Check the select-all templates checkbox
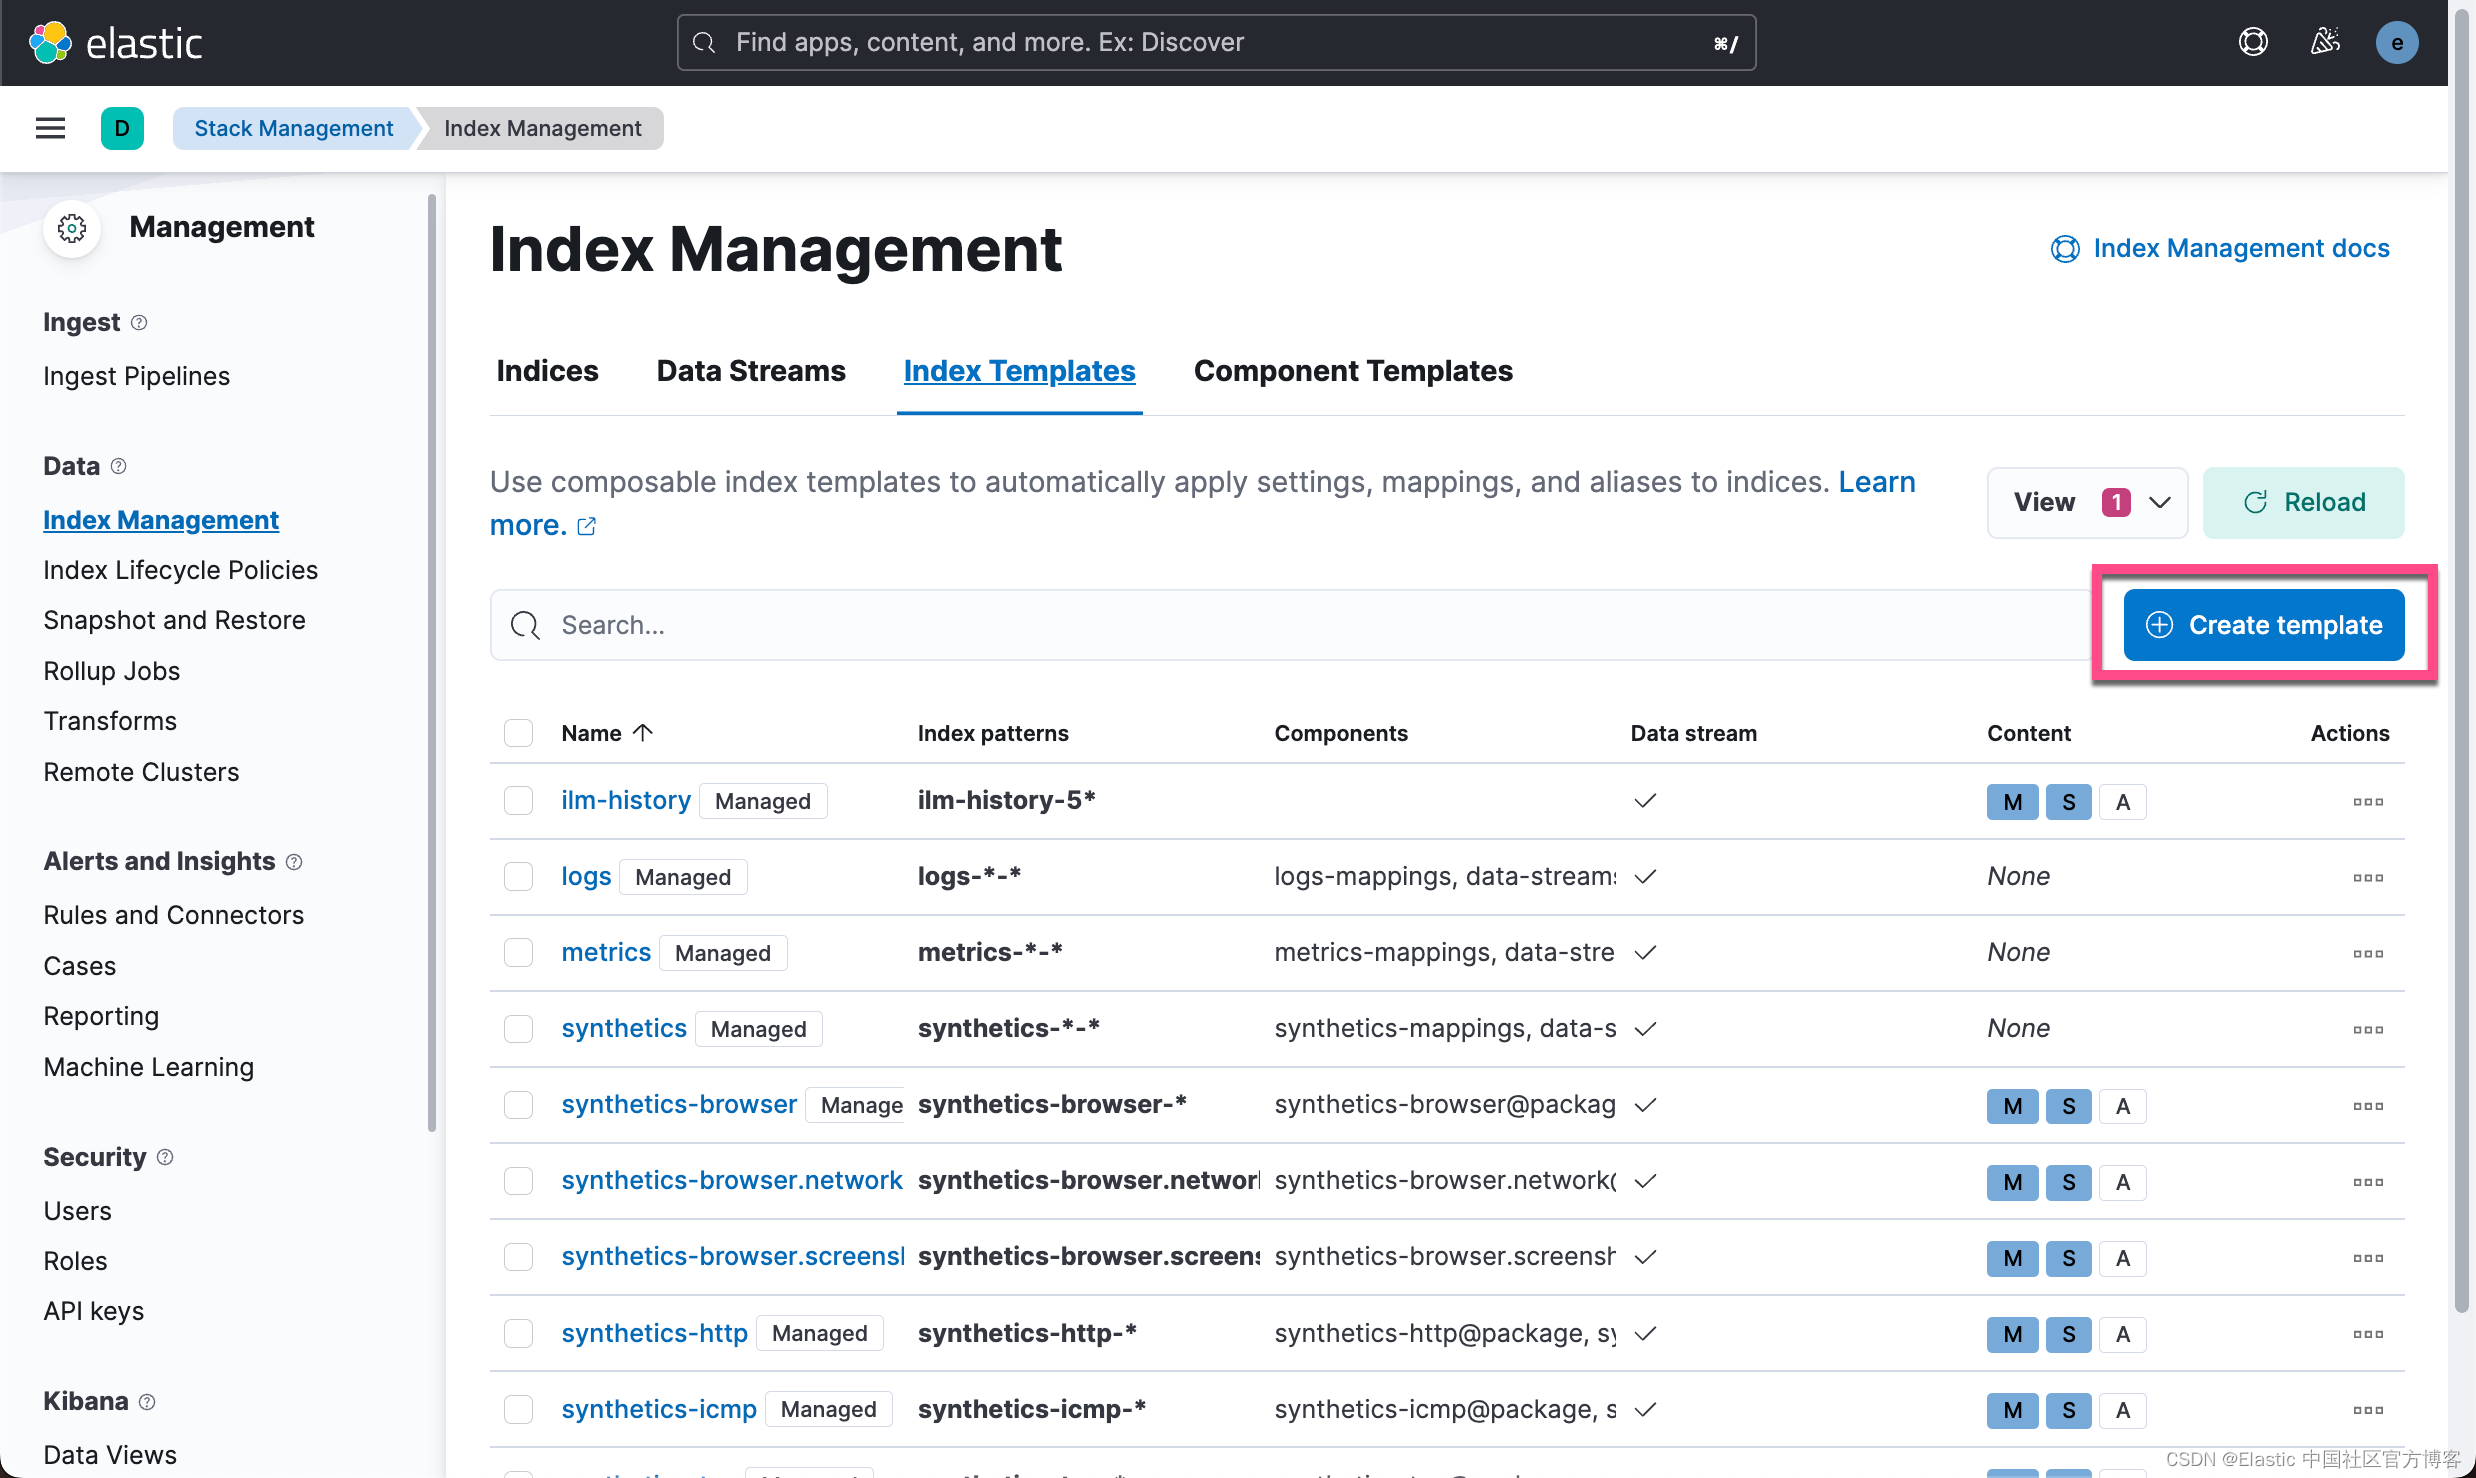Viewport: 2476px width, 1478px height. (518, 733)
